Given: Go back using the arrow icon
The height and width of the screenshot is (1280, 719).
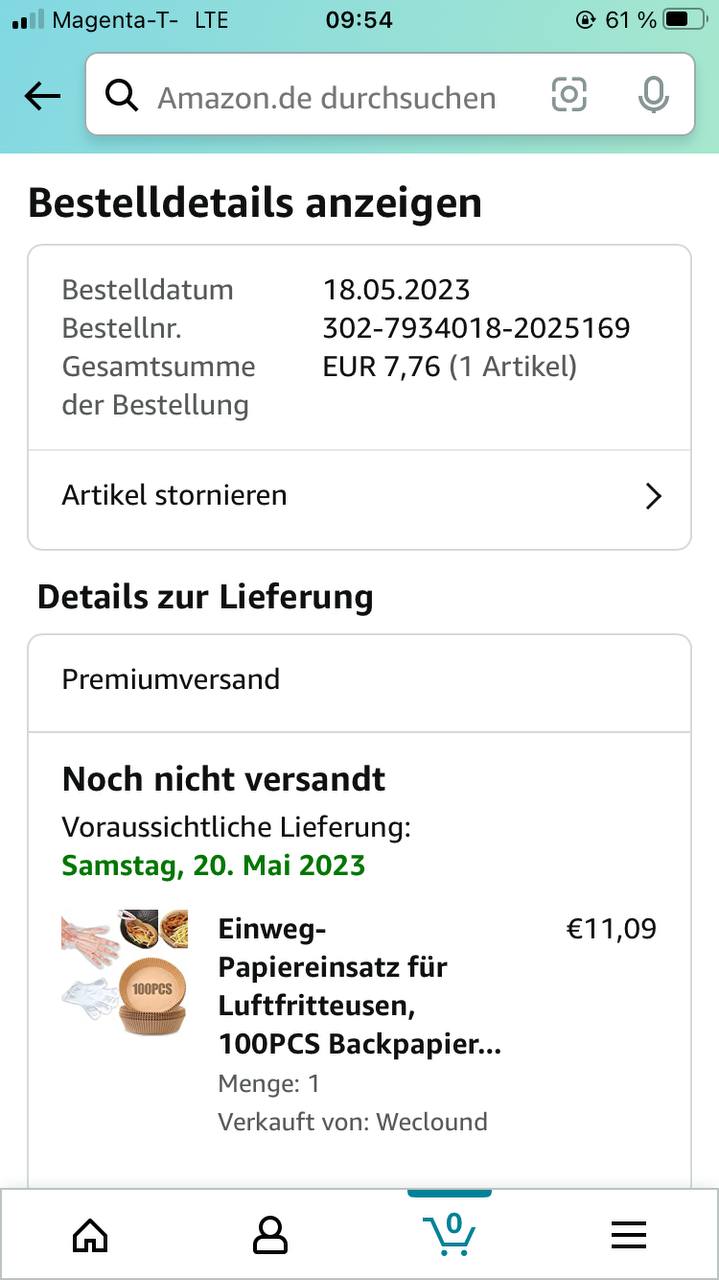Looking at the screenshot, I should (42, 96).
